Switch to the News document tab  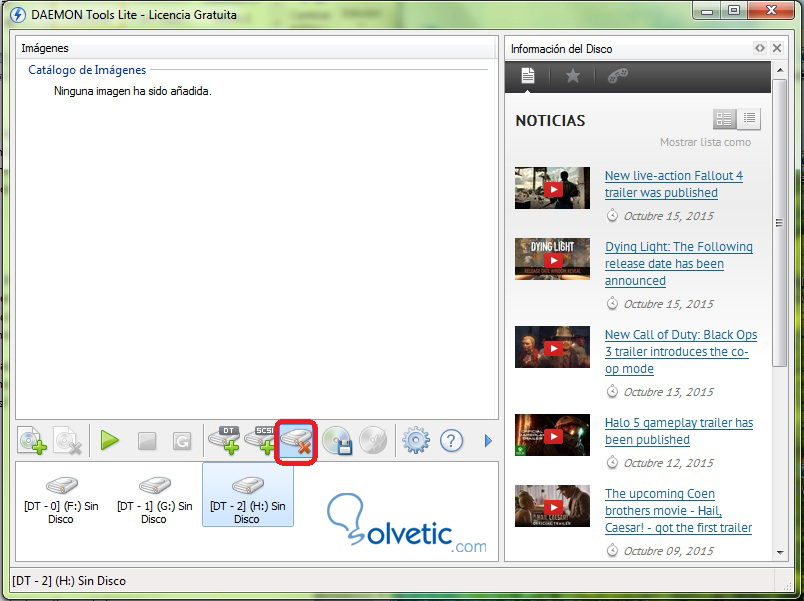pos(528,76)
